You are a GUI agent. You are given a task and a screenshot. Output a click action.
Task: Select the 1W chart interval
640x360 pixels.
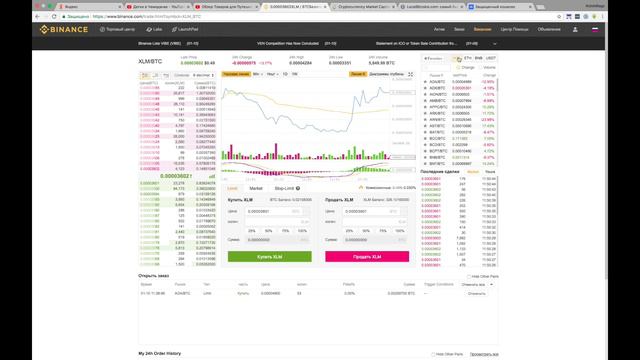pyautogui.click(x=295, y=74)
